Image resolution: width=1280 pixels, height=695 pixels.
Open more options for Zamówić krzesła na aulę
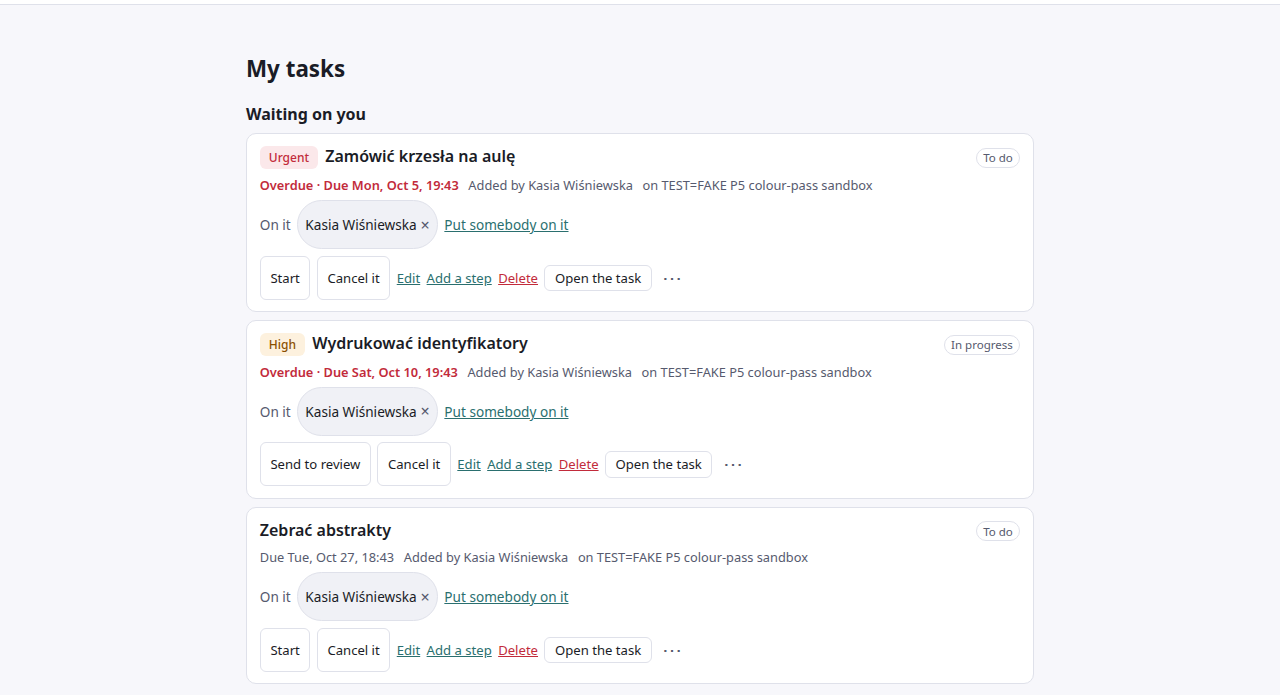(672, 278)
